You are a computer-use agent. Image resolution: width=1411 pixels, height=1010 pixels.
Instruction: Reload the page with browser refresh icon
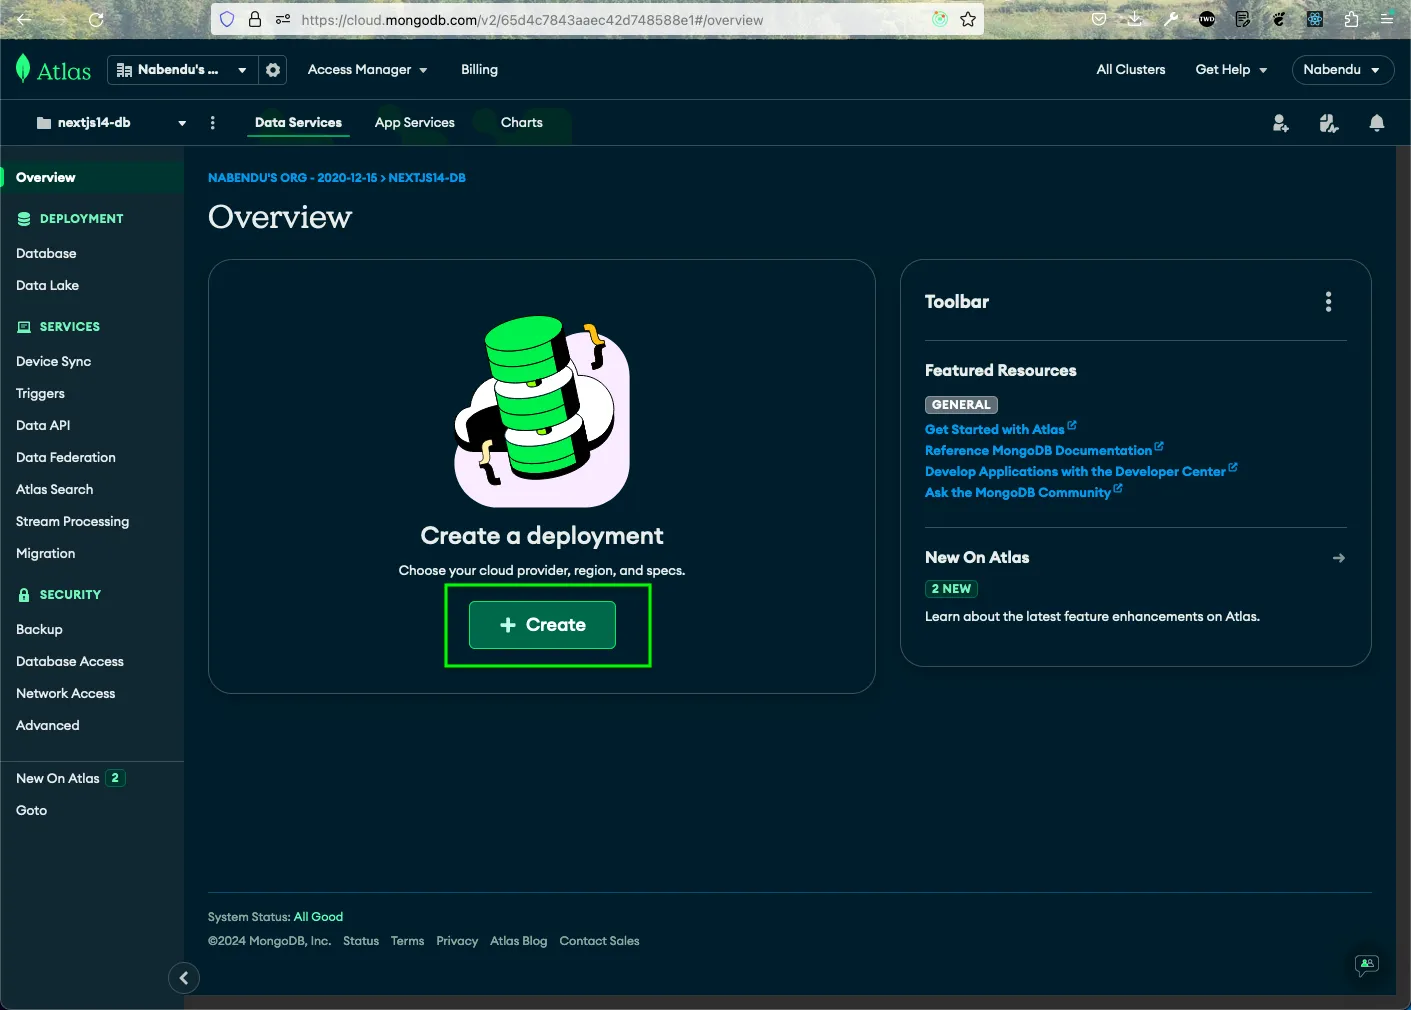tap(96, 19)
